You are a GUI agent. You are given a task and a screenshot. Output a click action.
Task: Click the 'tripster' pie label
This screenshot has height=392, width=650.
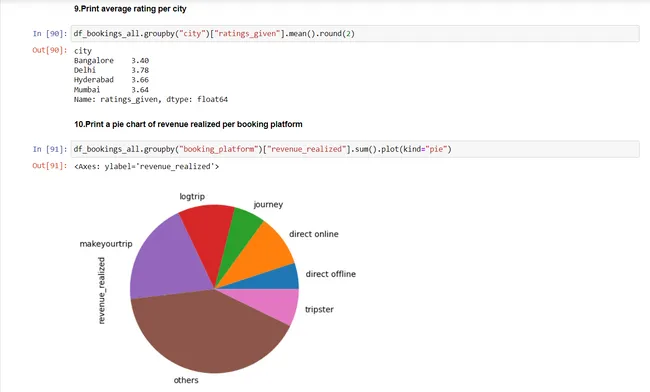click(319, 310)
